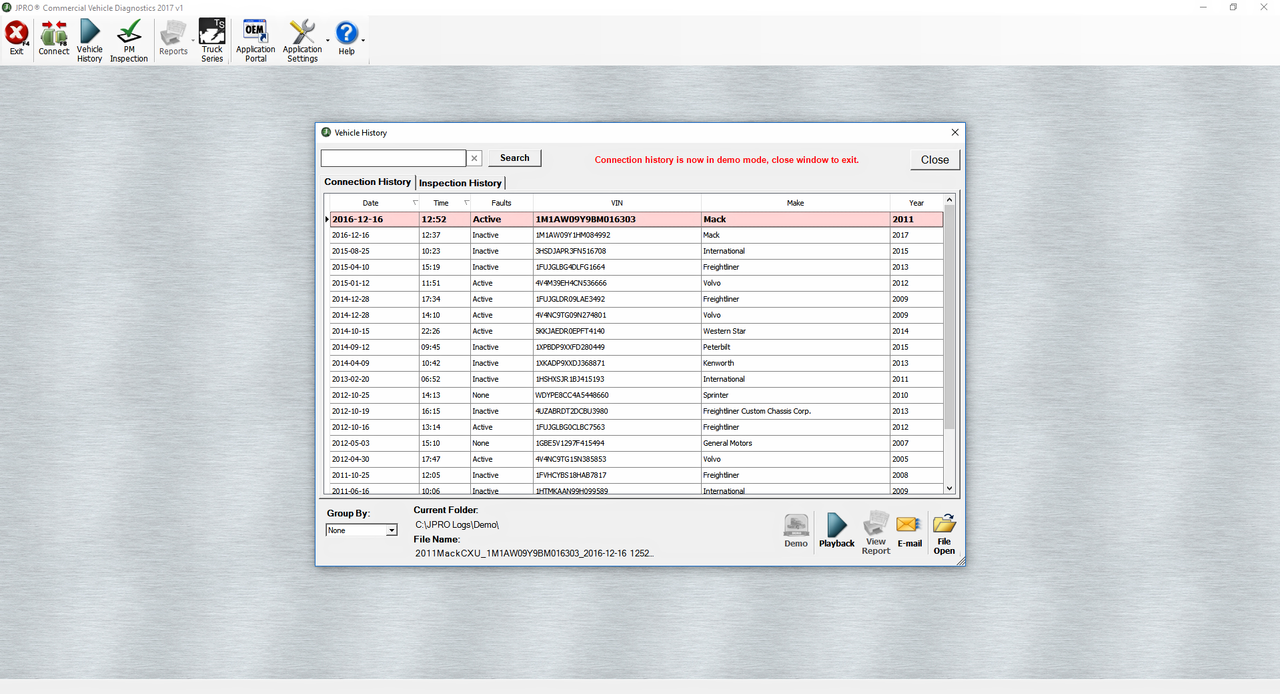
Task: Switch to the Connection History tab
Action: 367,182
